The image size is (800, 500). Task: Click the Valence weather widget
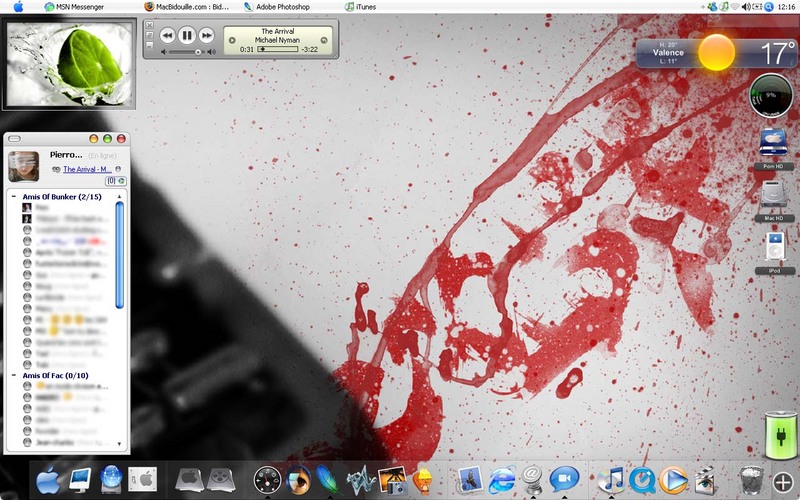[x=716, y=53]
